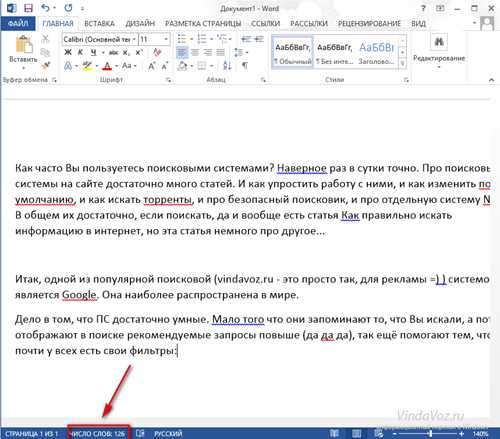Toggle Strikethrough (abc) formatting

pos(114,53)
